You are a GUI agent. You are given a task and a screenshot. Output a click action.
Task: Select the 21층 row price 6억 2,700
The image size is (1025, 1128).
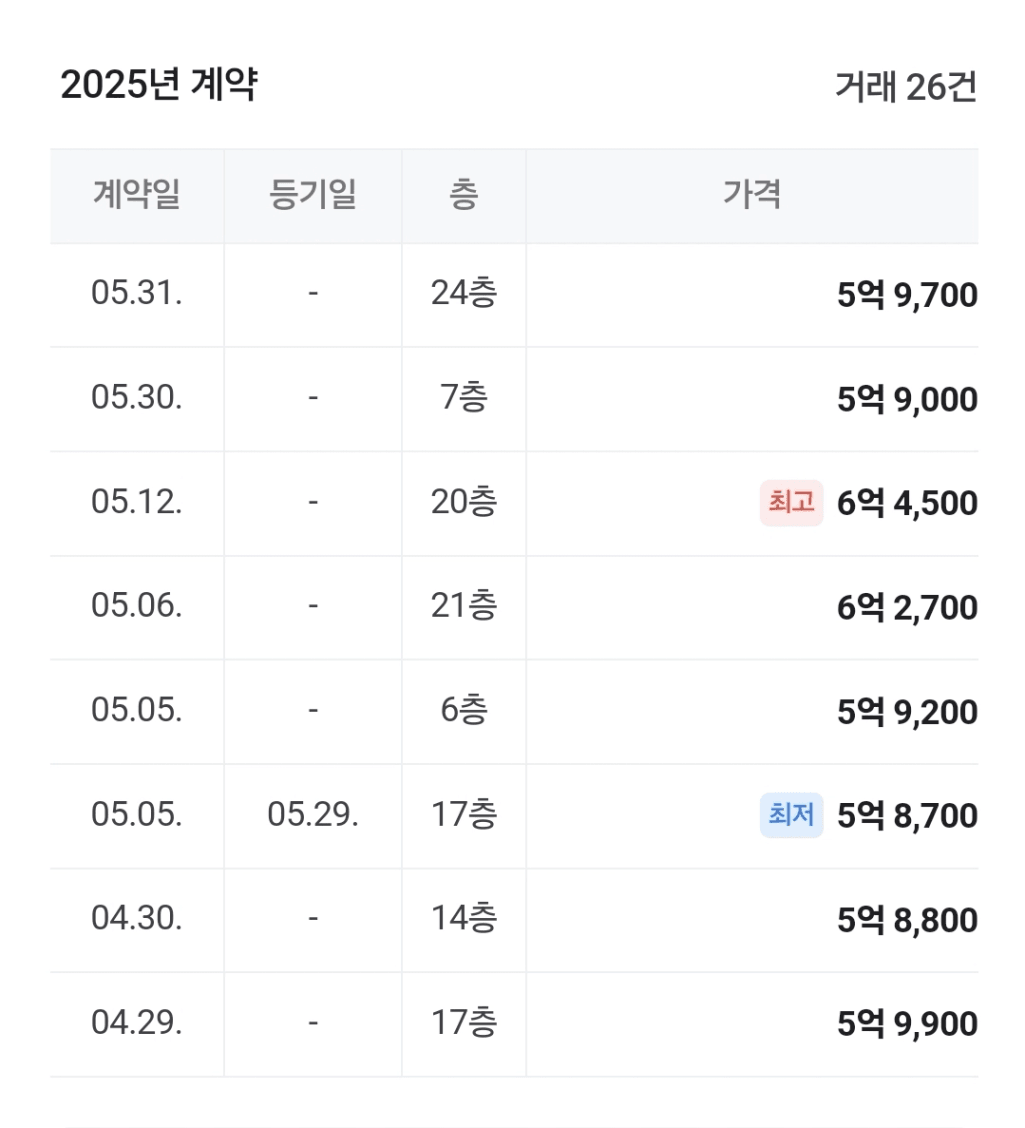(x=907, y=608)
